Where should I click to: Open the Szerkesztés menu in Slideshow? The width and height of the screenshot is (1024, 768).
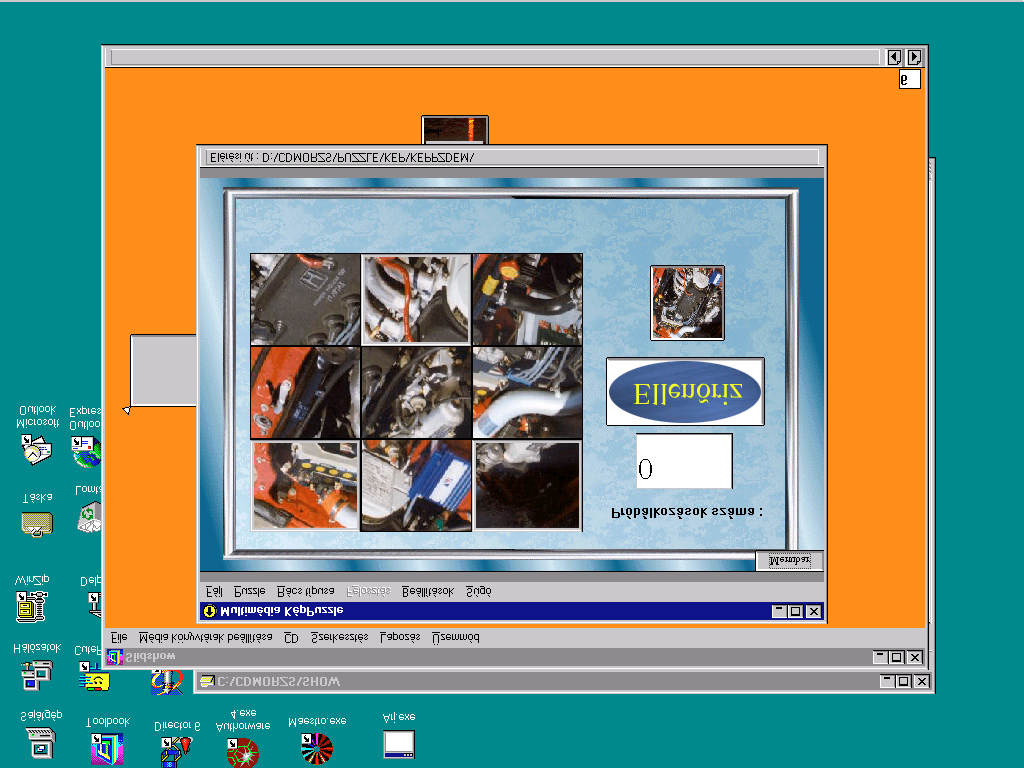coord(340,637)
